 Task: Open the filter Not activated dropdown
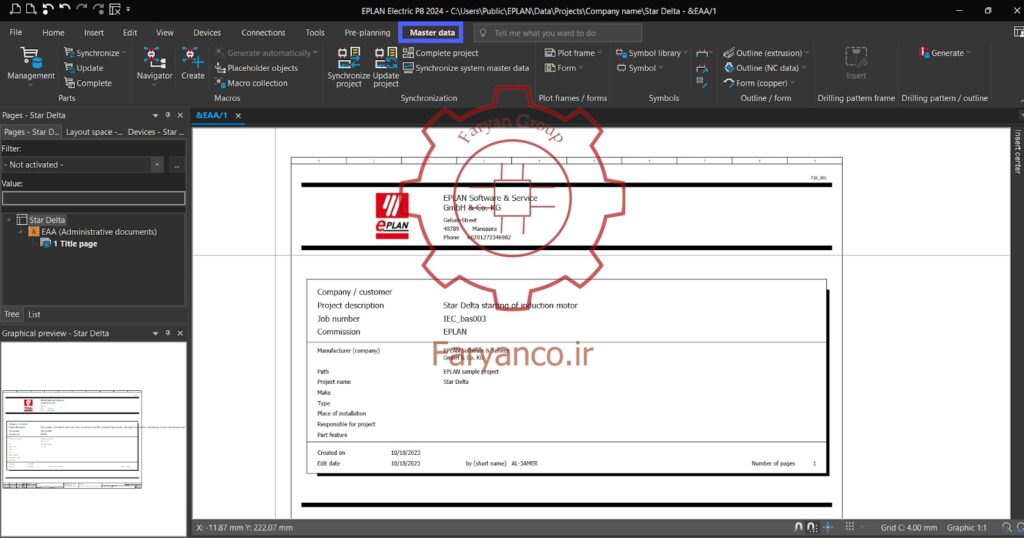157,165
